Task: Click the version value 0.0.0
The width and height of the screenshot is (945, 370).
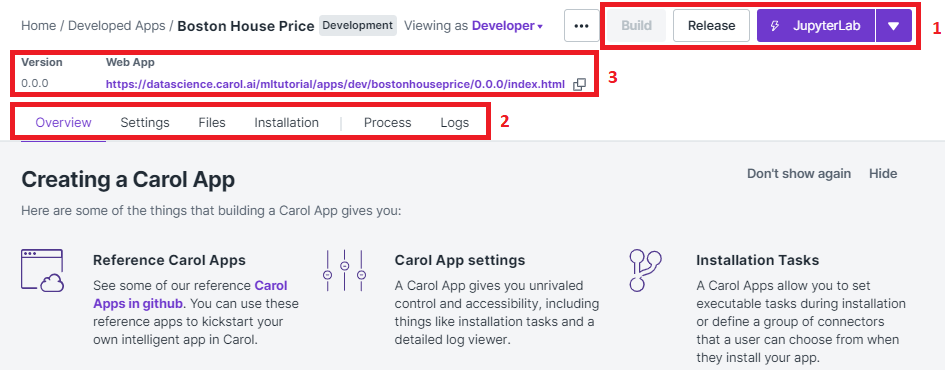Action: [35, 84]
